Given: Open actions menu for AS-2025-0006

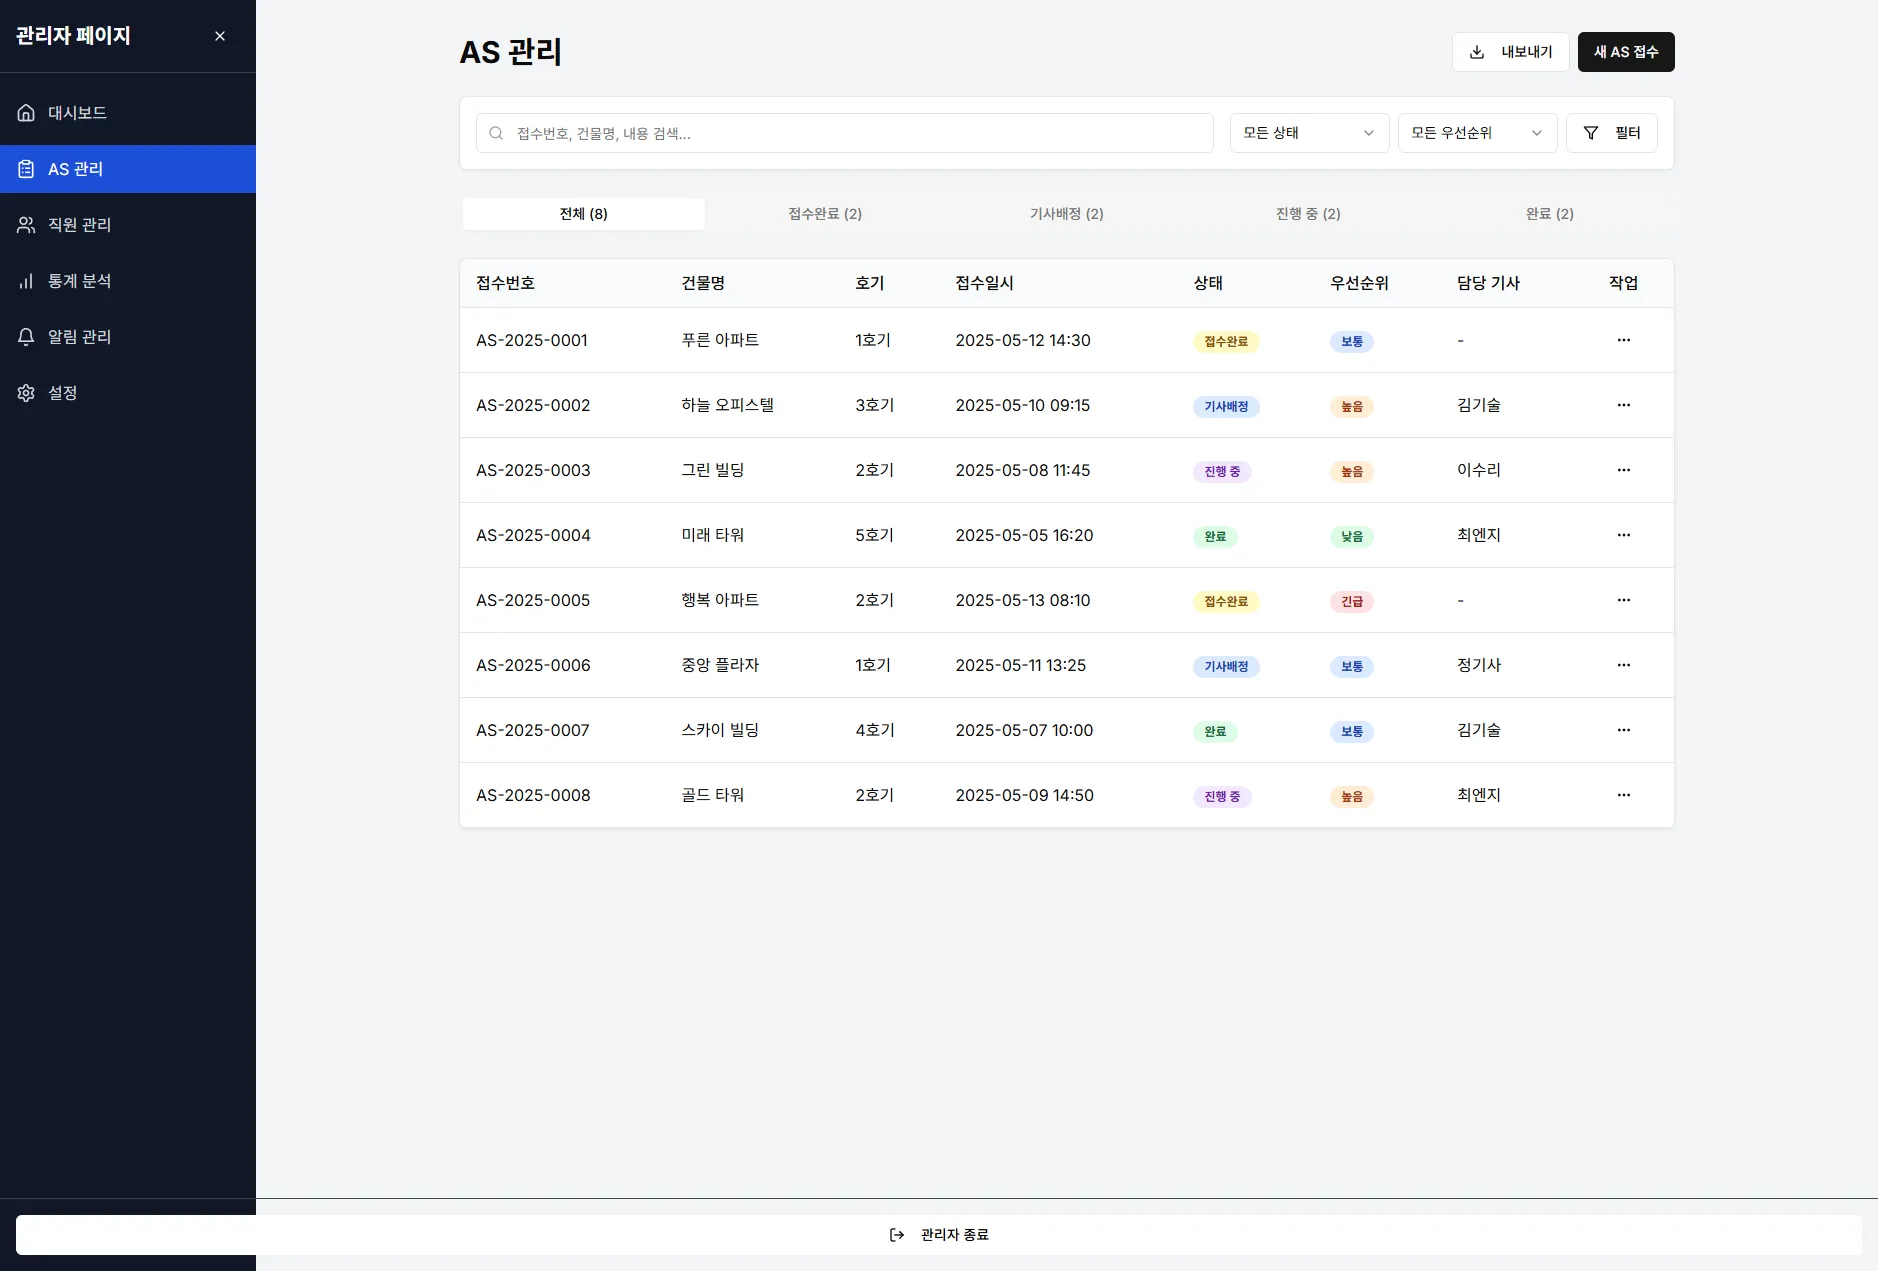Looking at the screenshot, I should point(1624,665).
